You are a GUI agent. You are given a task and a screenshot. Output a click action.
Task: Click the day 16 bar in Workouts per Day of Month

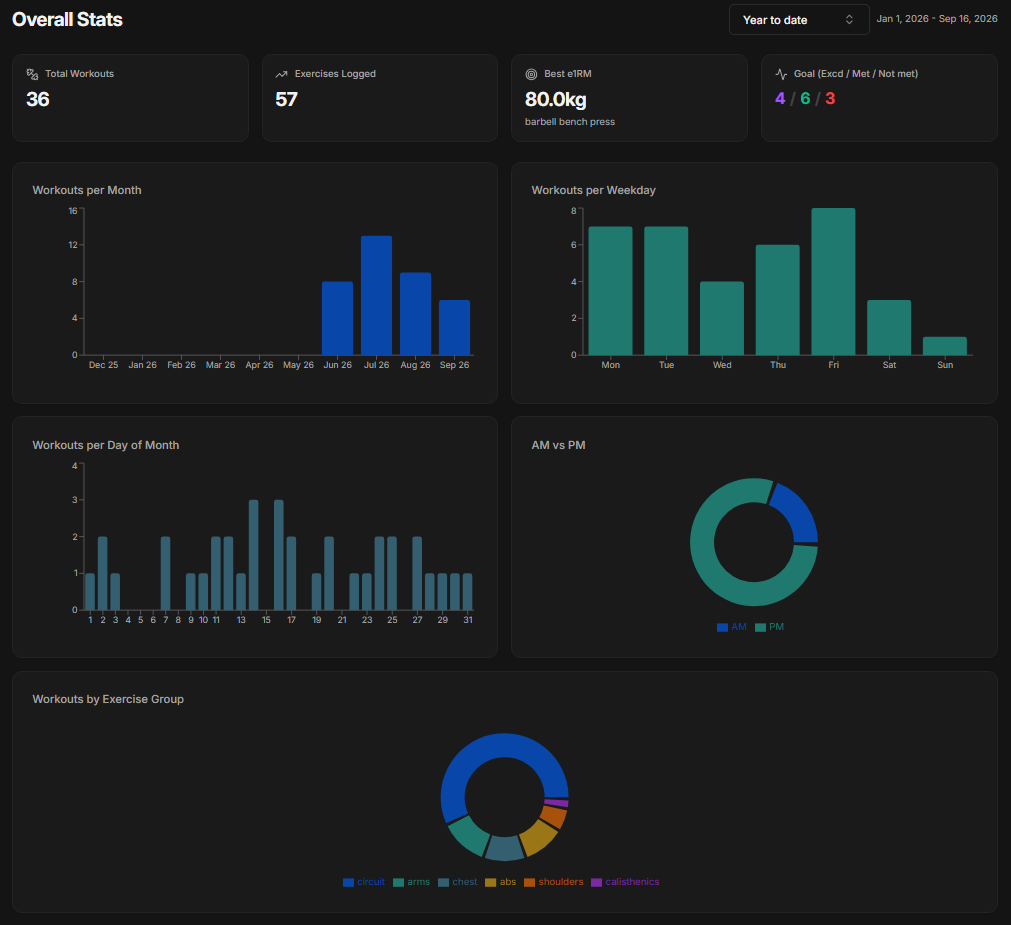(279, 555)
